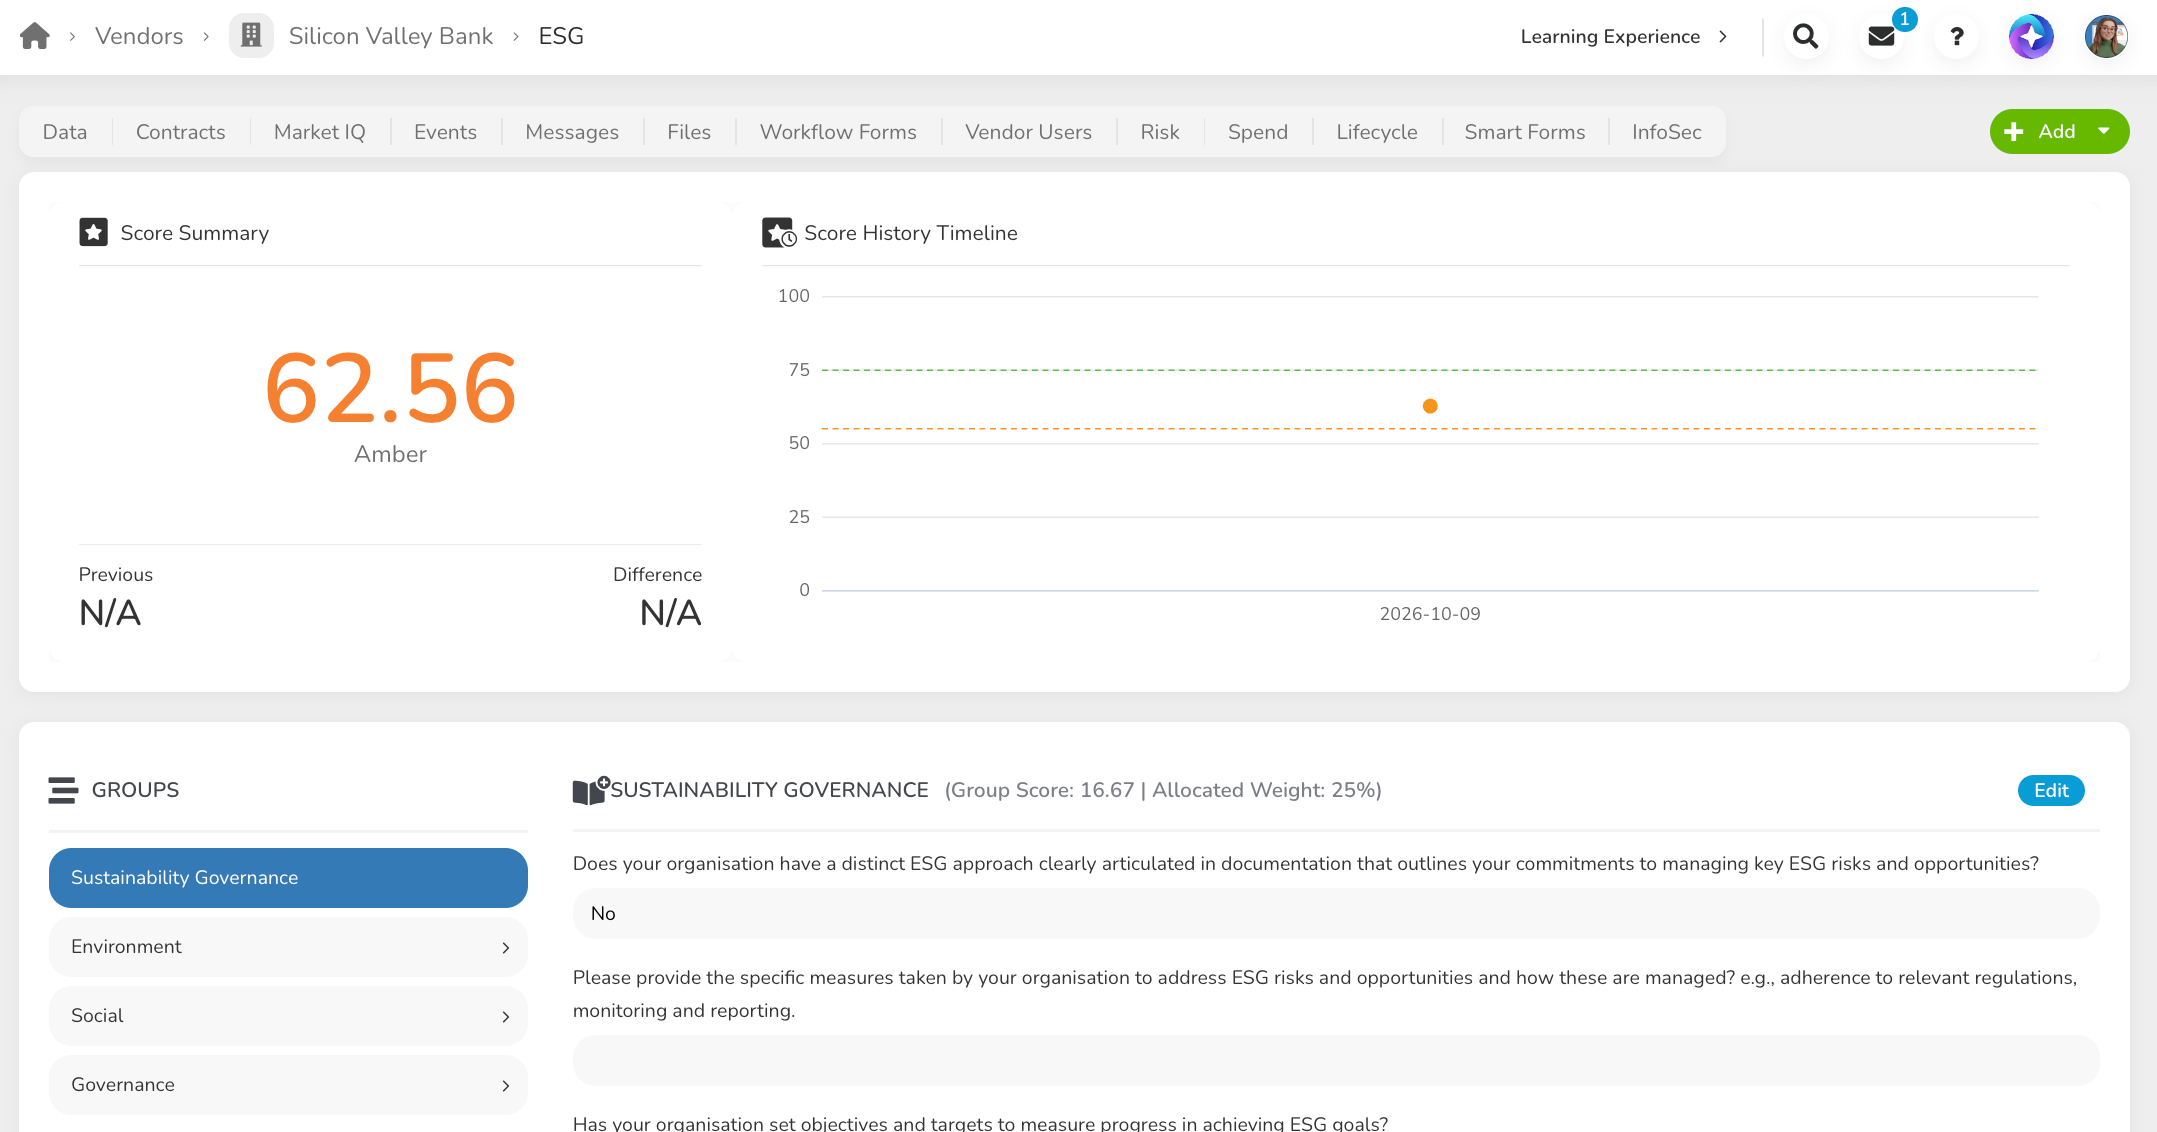Open the Lifecycle tab
Viewport: 2157px width, 1132px height.
(x=1377, y=132)
